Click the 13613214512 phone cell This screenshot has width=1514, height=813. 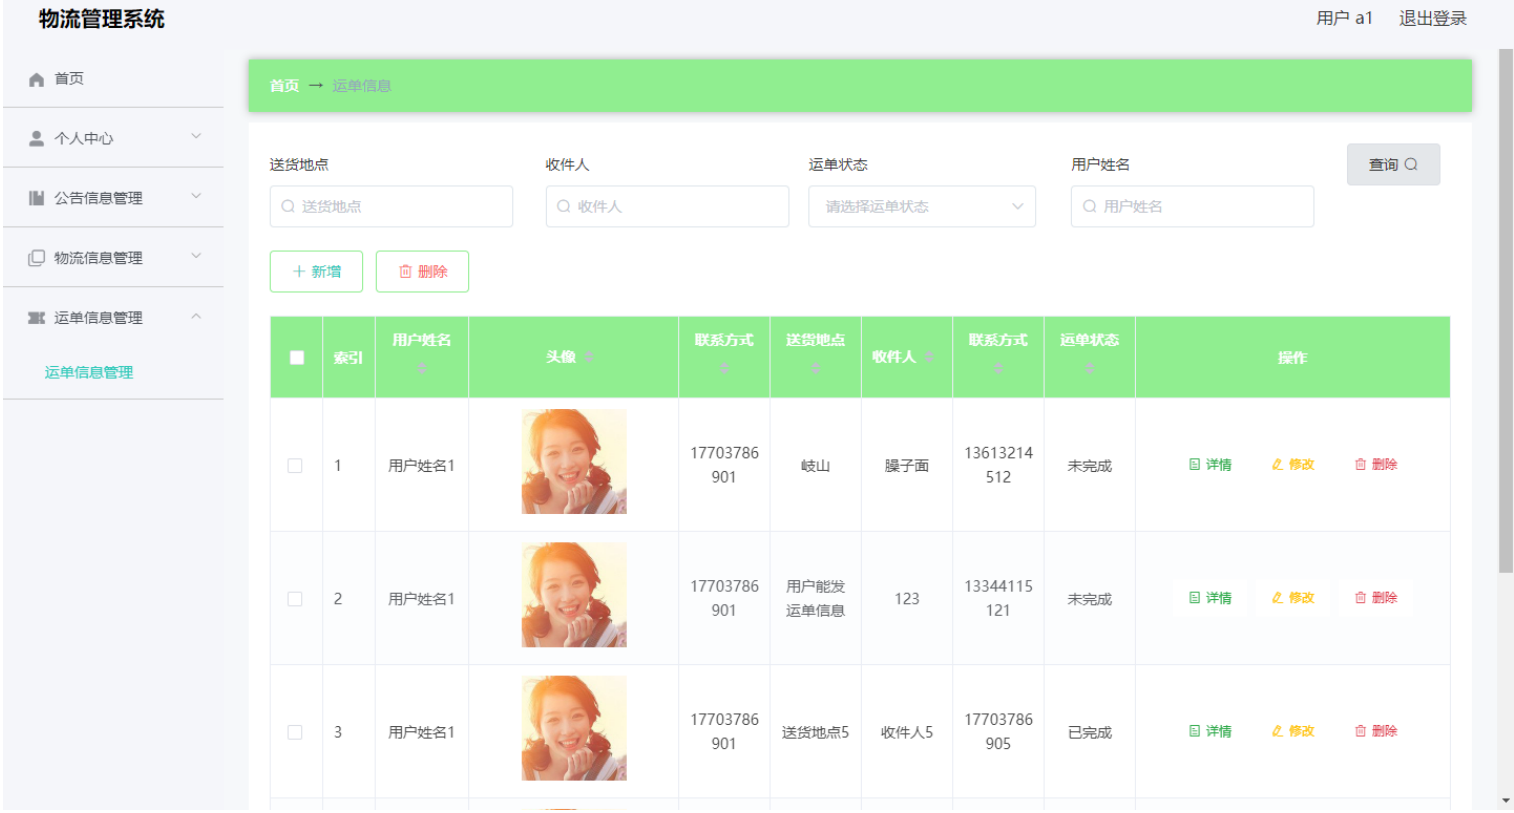click(998, 465)
